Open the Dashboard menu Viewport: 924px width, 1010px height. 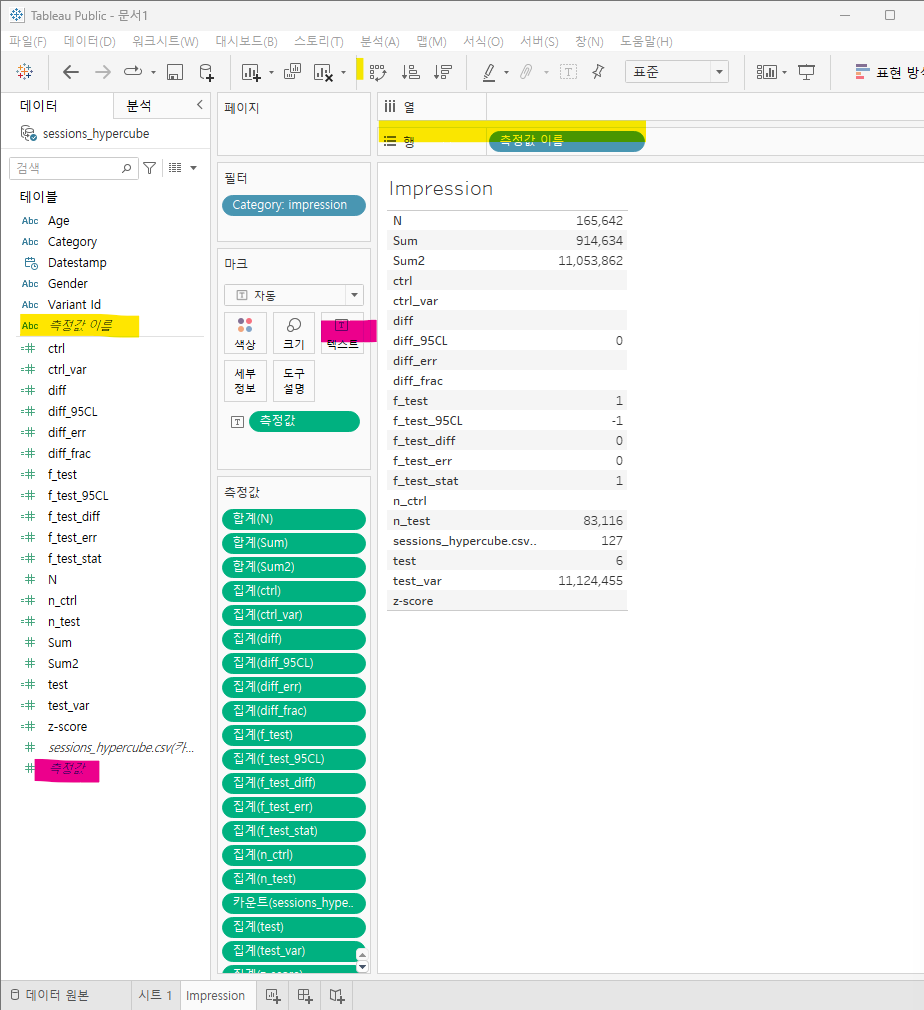[247, 41]
